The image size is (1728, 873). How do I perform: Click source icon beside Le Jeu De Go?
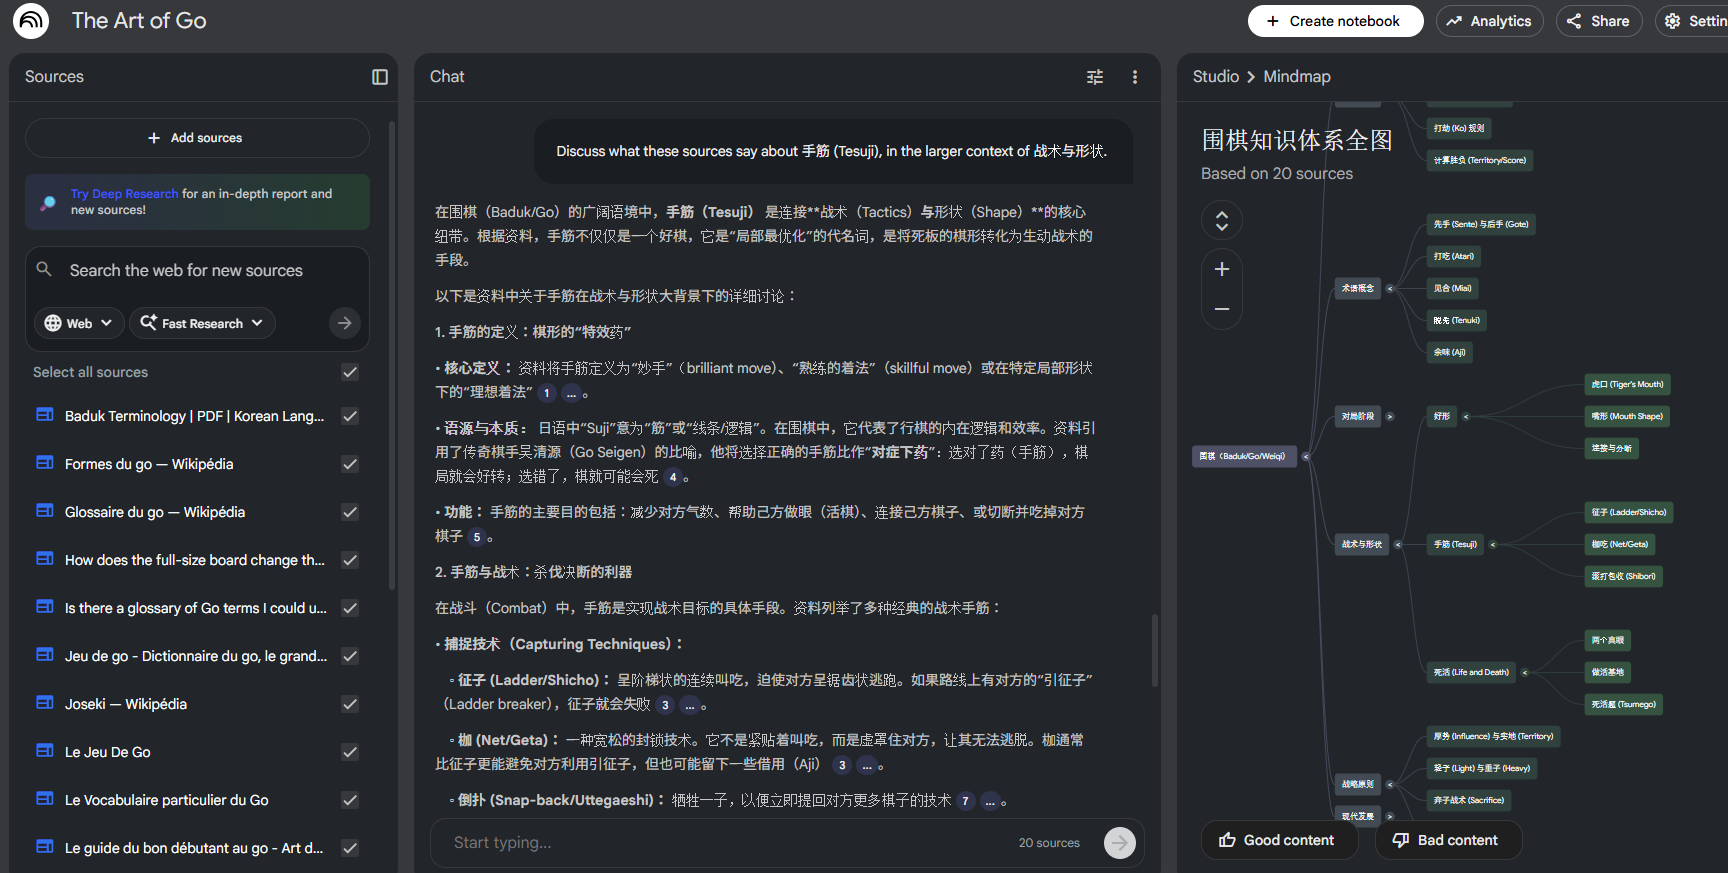(45, 751)
